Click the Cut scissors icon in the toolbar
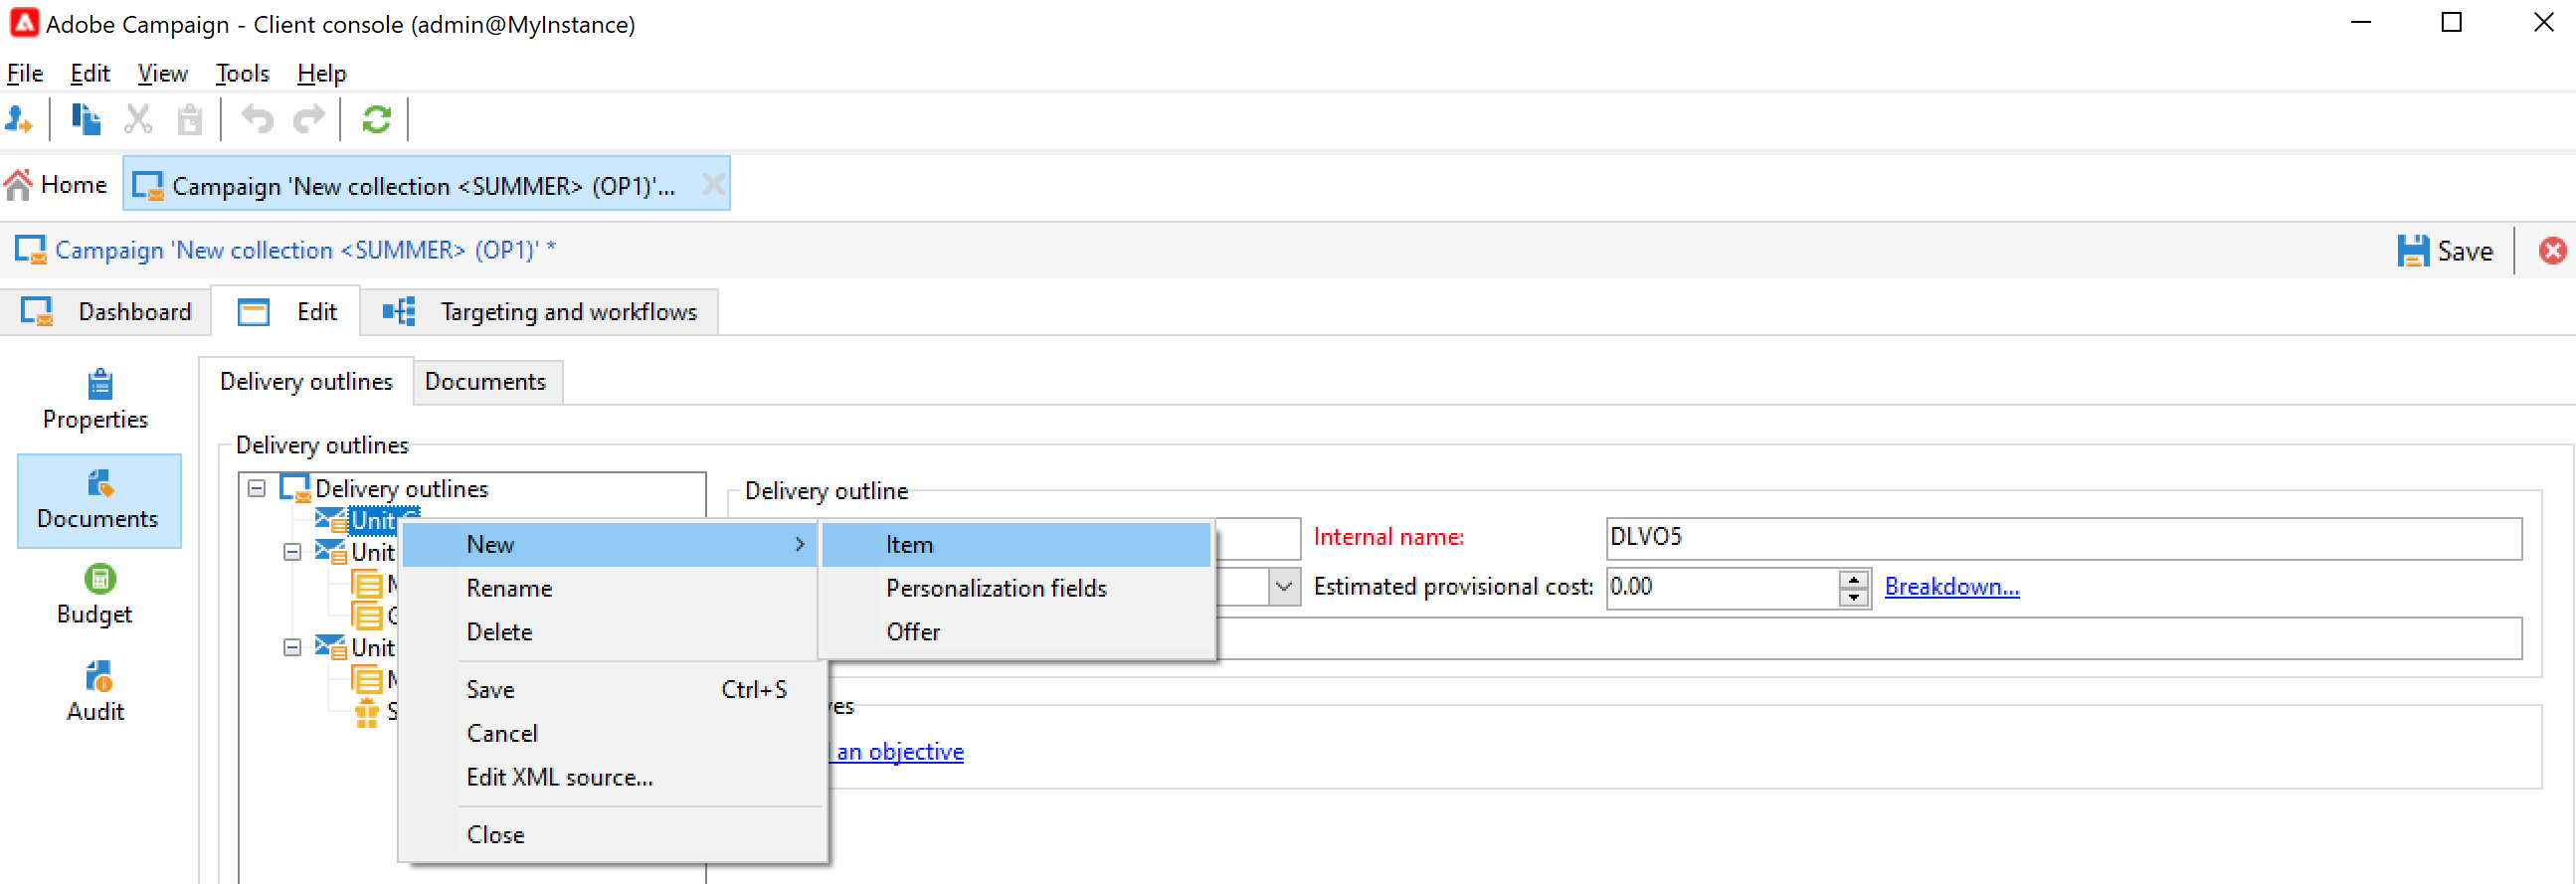 pos(138,120)
